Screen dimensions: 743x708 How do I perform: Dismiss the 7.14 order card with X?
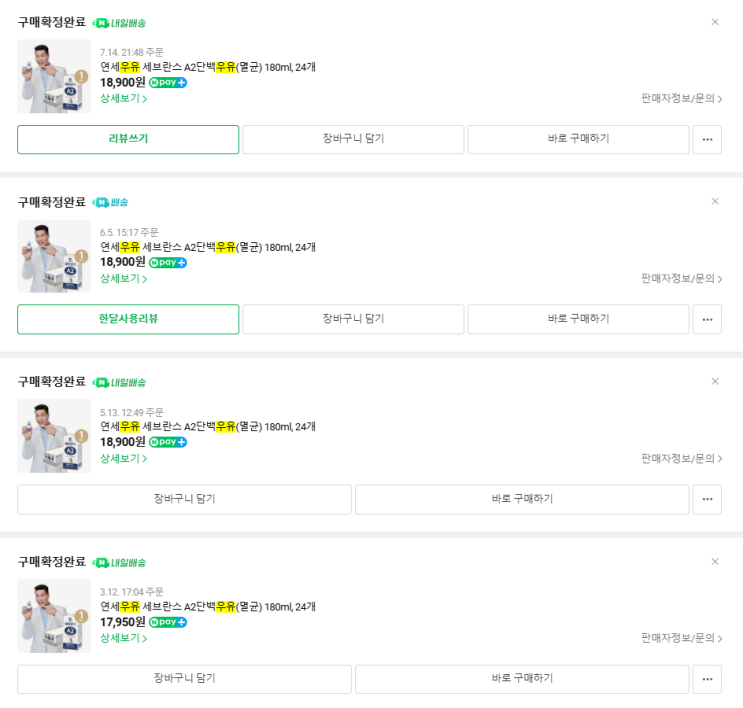coord(715,22)
